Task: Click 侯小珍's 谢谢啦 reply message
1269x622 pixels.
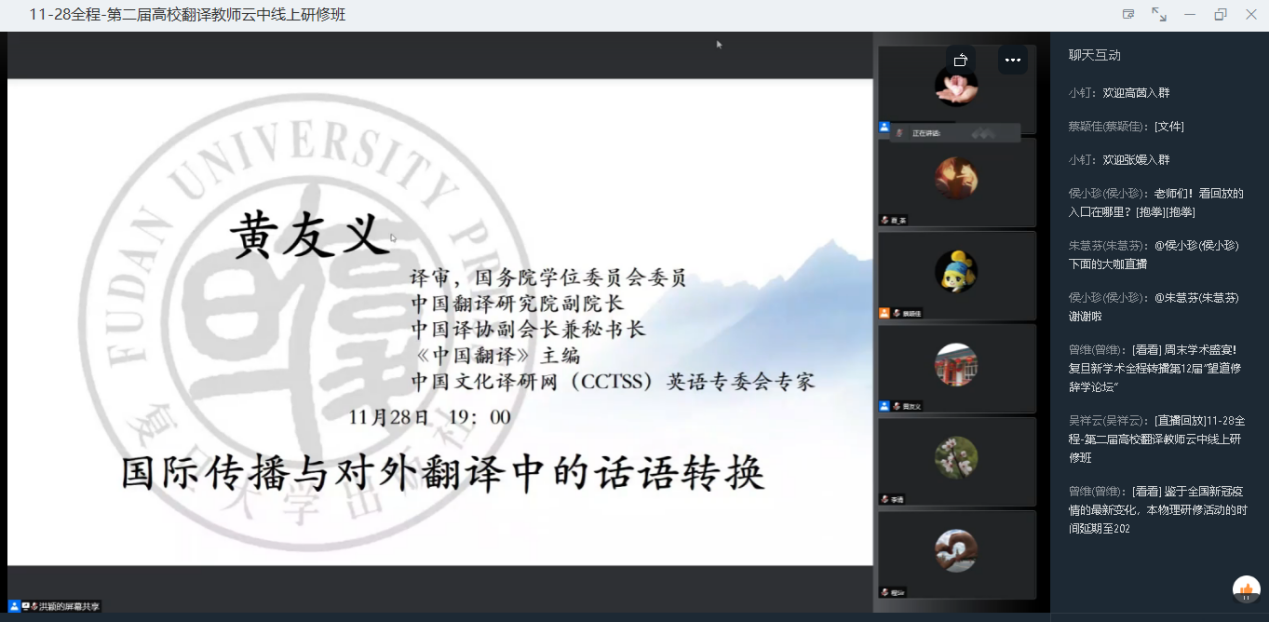Action: (x=1154, y=306)
